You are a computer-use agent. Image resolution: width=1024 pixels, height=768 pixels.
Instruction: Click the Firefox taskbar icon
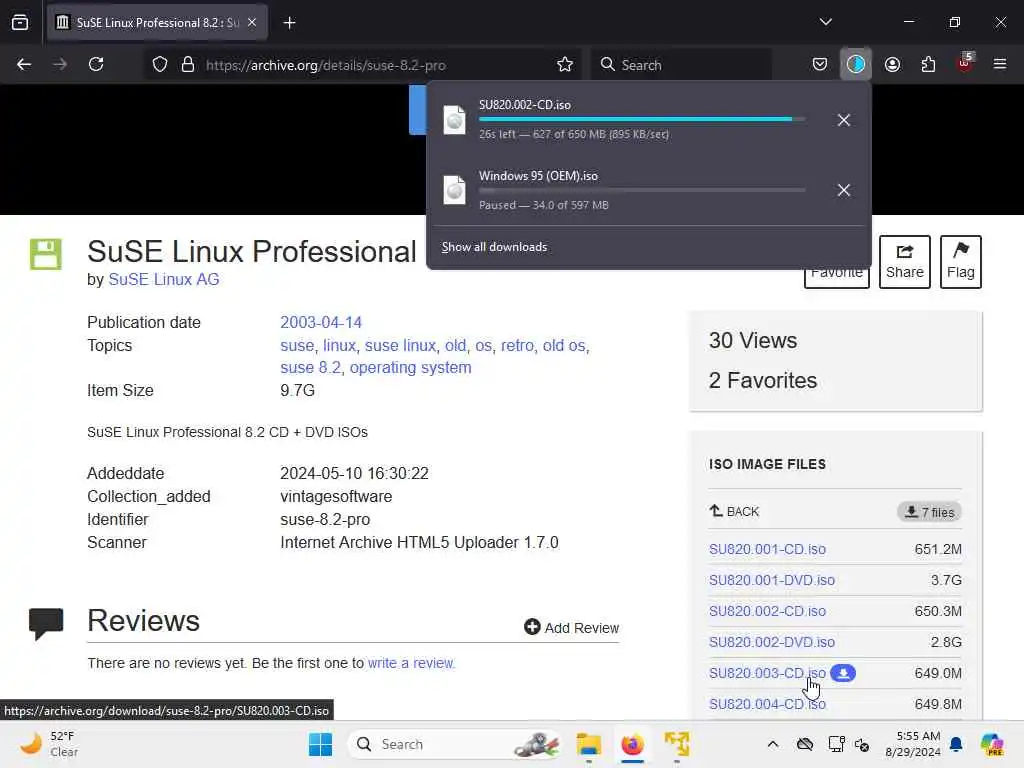tap(632, 744)
